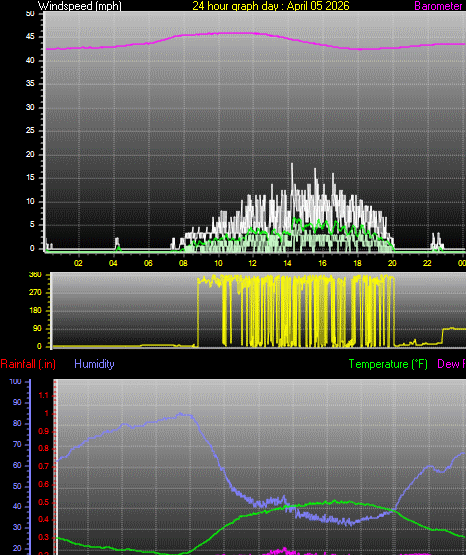466x555 pixels.
Task: Click the '04' hour label on time axis
Action: click(113, 263)
